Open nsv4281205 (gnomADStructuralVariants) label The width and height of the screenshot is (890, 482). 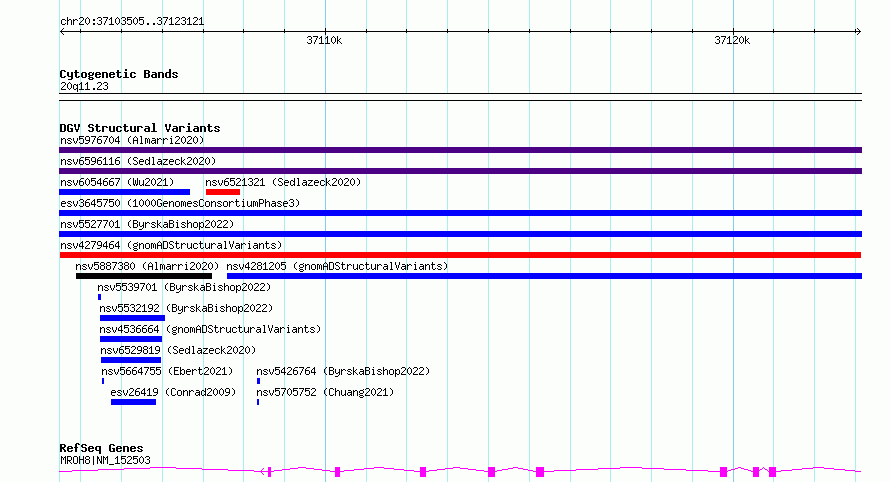[x=337, y=266]
